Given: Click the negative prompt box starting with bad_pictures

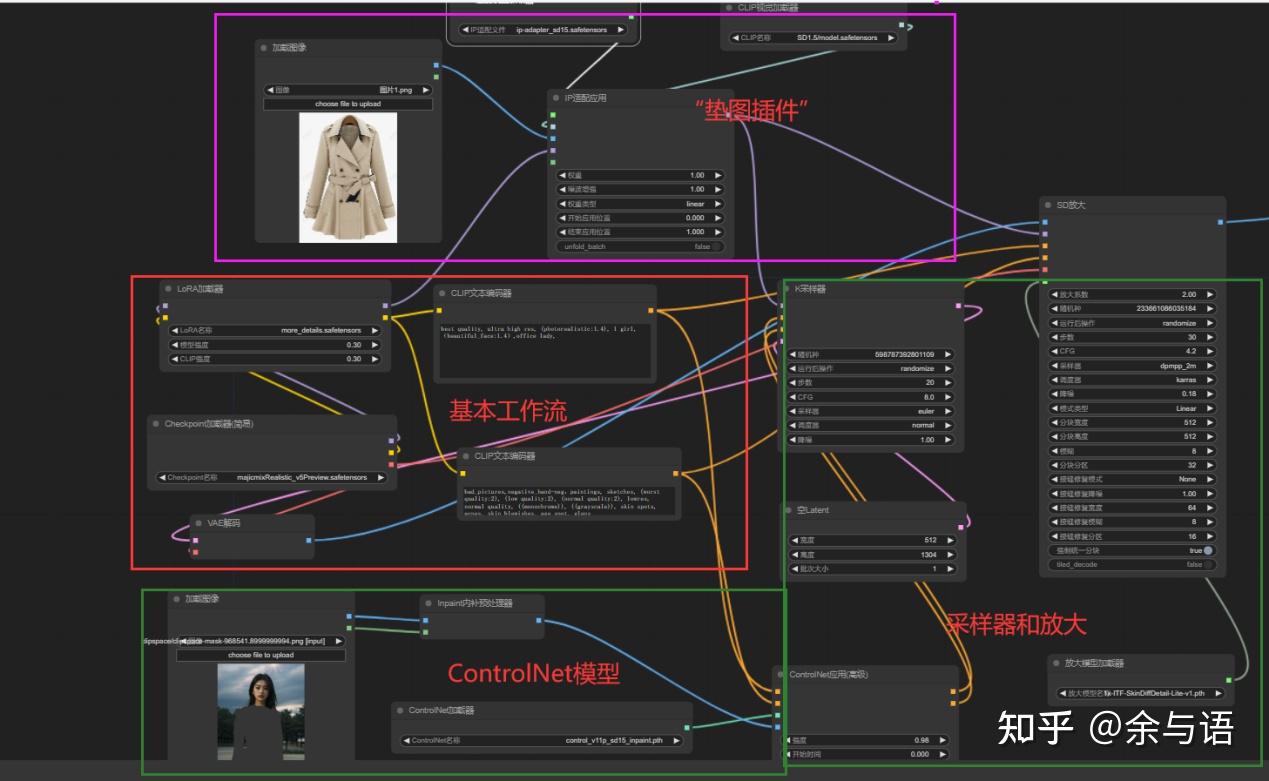Looking at the screenshot, I should (569, 501).
